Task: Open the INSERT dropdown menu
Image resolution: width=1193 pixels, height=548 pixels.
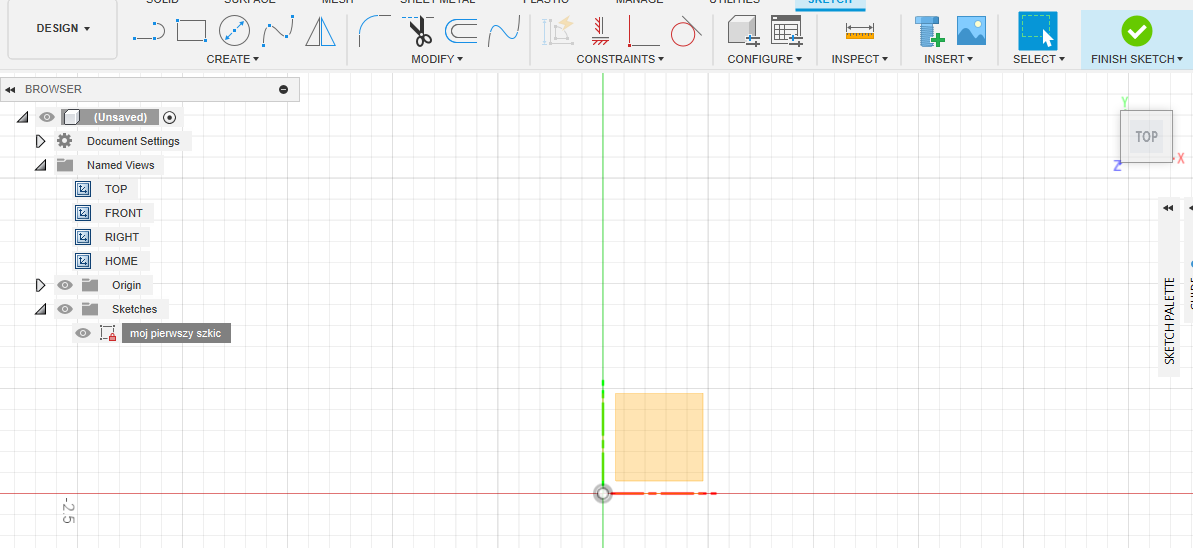Action: click(949, 59)
